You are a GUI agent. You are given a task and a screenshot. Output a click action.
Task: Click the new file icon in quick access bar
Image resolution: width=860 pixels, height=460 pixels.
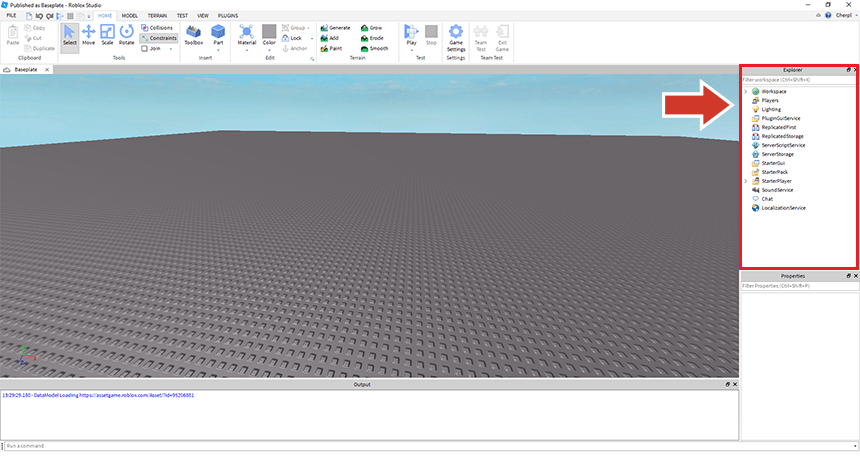[x=29, y=16]
